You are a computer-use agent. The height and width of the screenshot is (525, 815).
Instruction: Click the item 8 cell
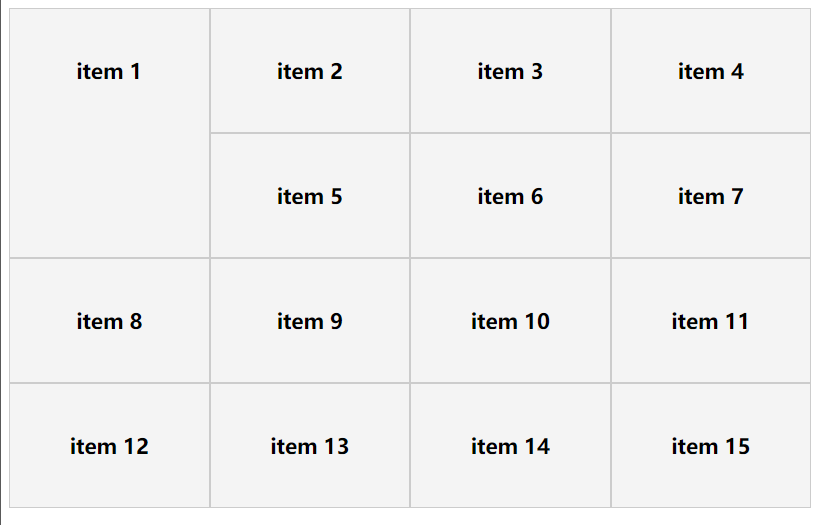(x=109, y=321)
